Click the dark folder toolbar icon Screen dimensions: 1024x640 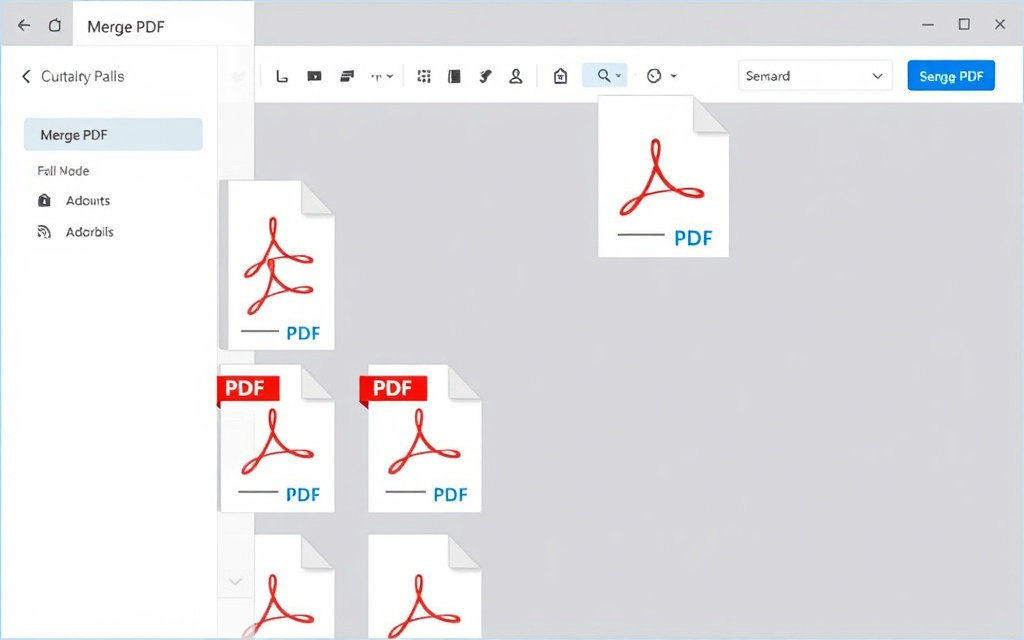click(314, 76)
